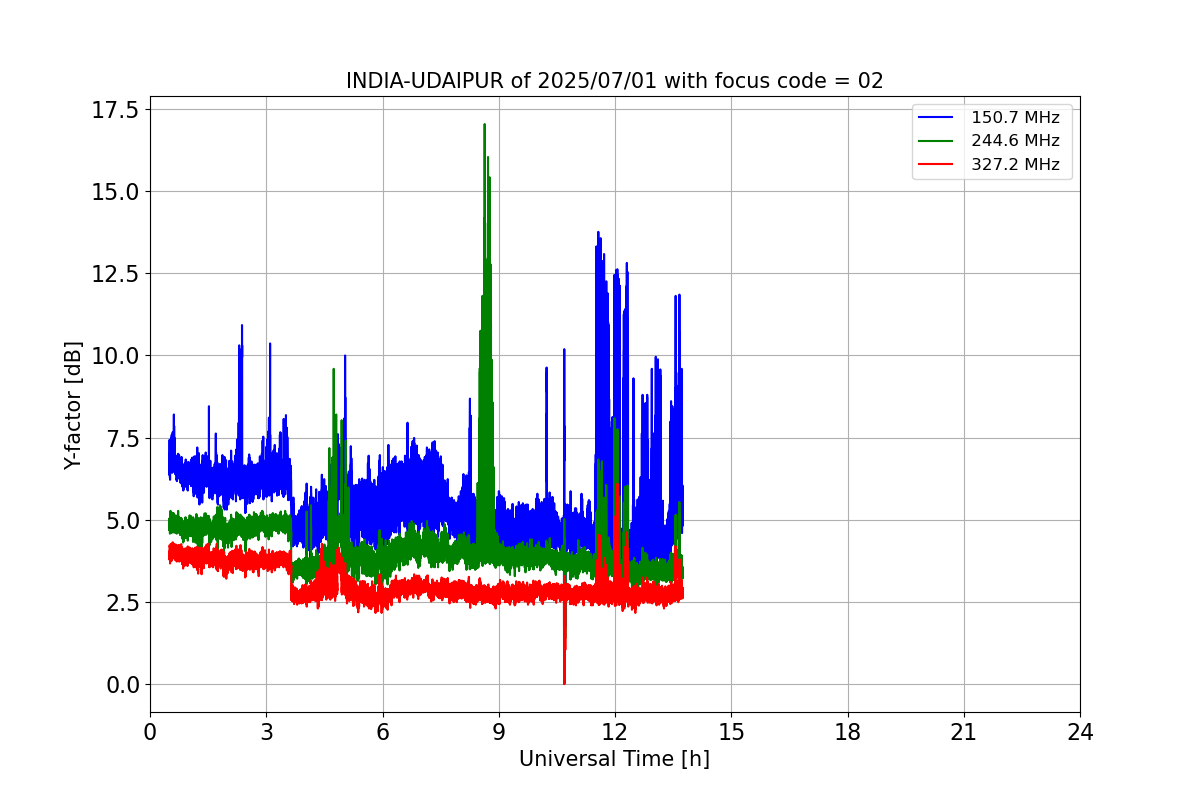
Task: Select the 150.7 MHz legend label
Action: click(x=1015, y=118)
